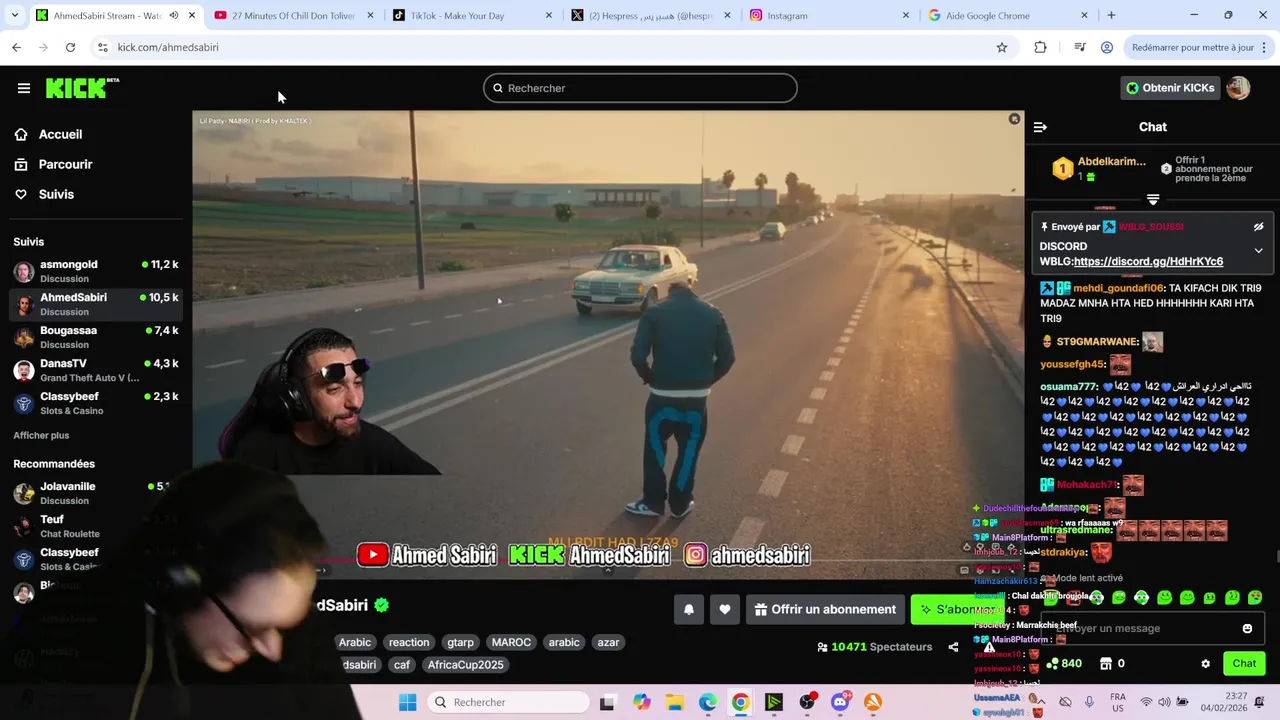Switch to the TikTok tab
The image size is (1280, 720).
pyautogui.click(x=471, y=15)
